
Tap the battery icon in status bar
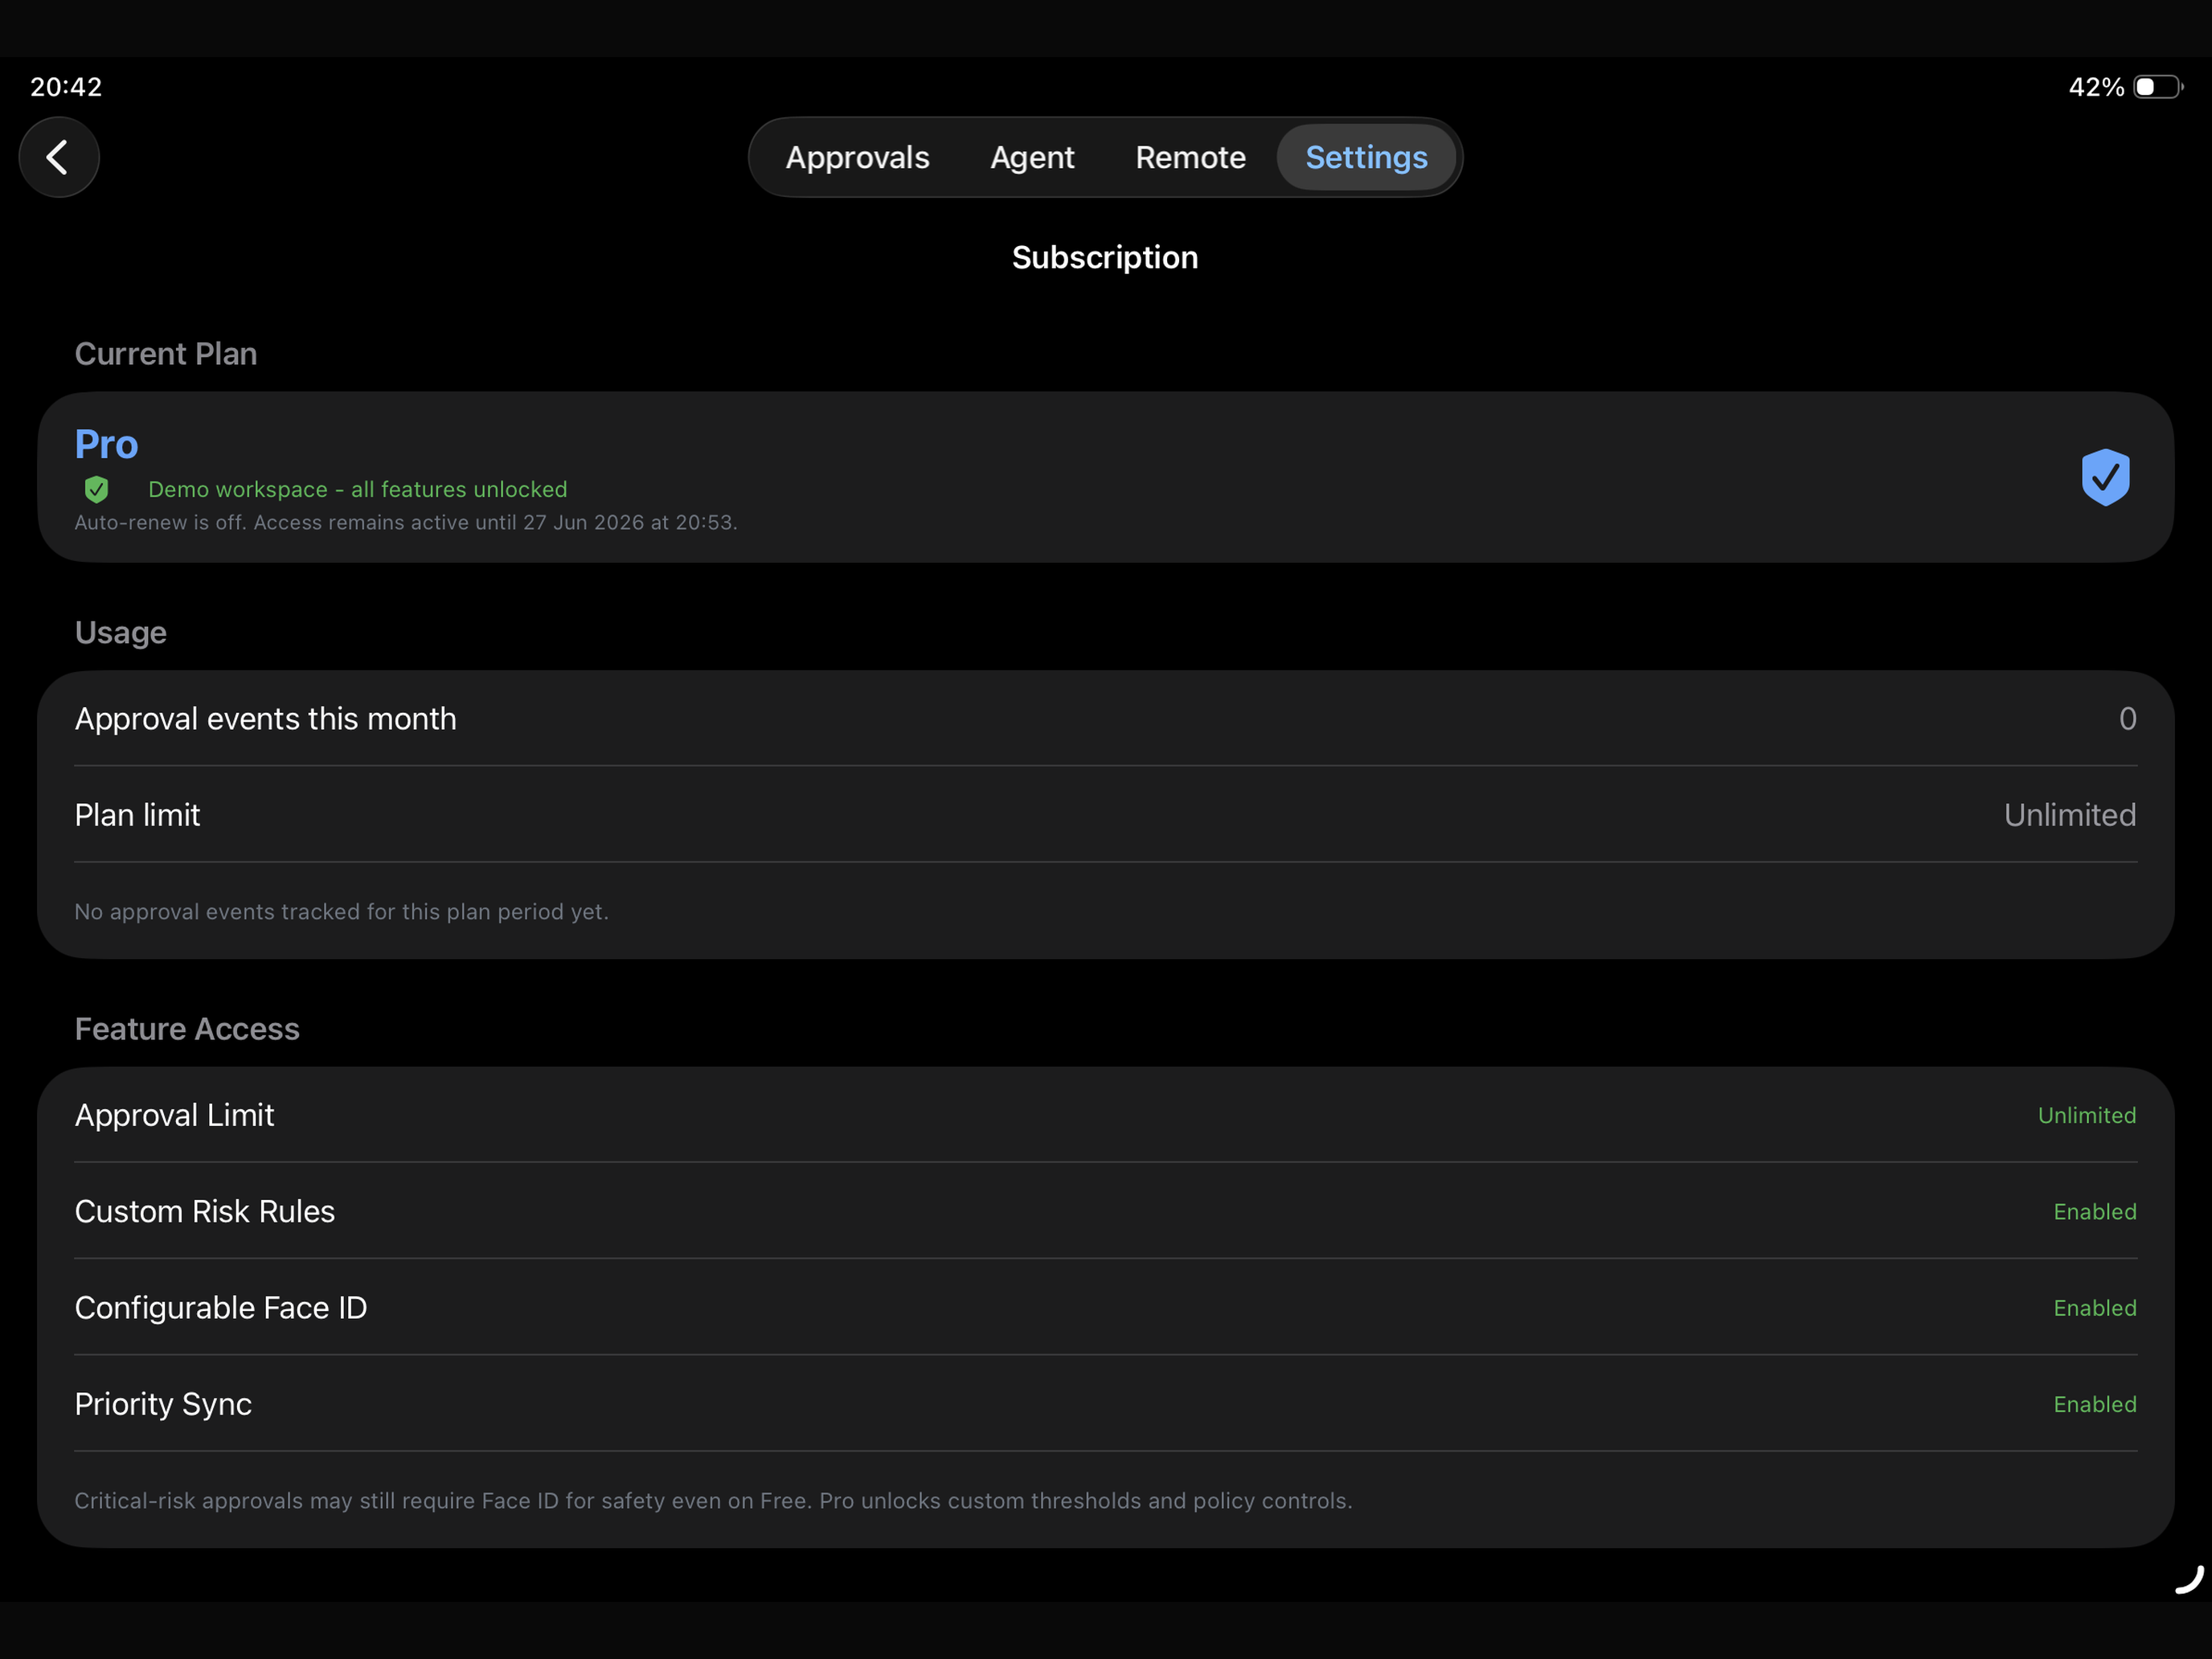click(x=2158, y=87)
